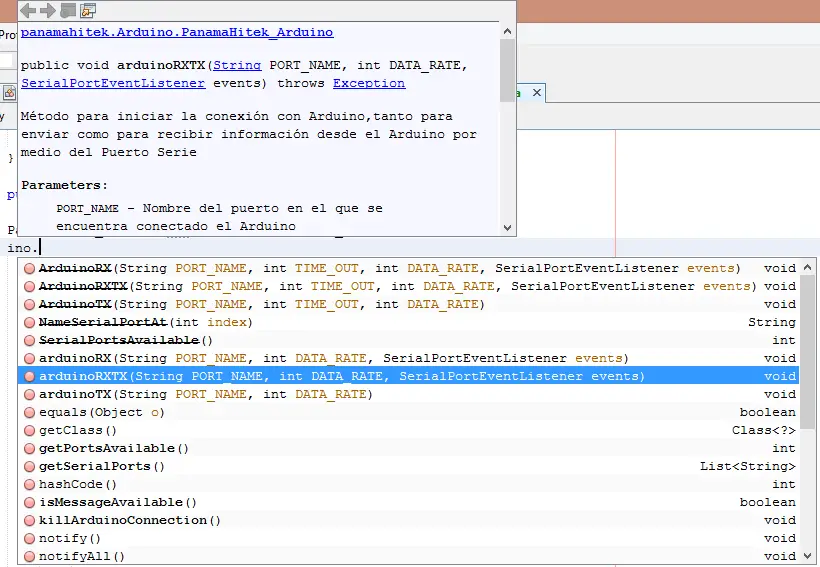This screenshot has width=820, height=567.
Task: Follow the Exception link in Javadoc
Action: [369, 83]
